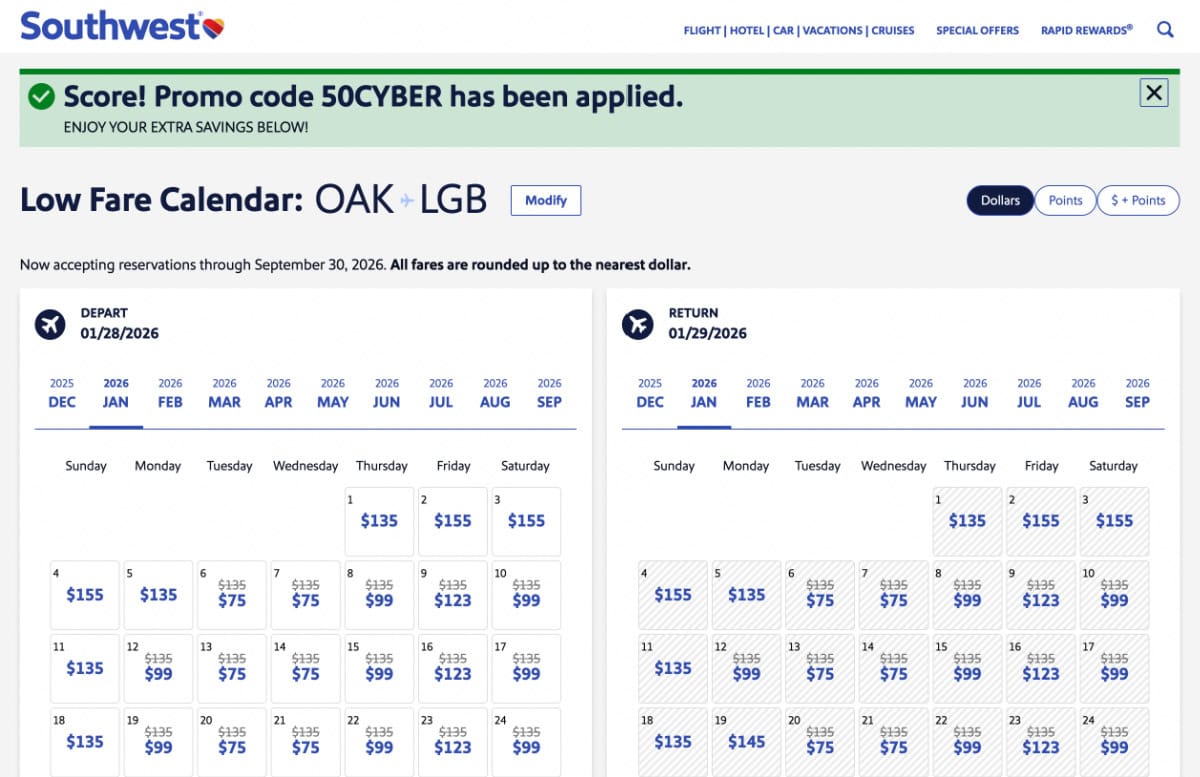Switch fare display to Points
1200x777 pixels.
click(1065, 200)
